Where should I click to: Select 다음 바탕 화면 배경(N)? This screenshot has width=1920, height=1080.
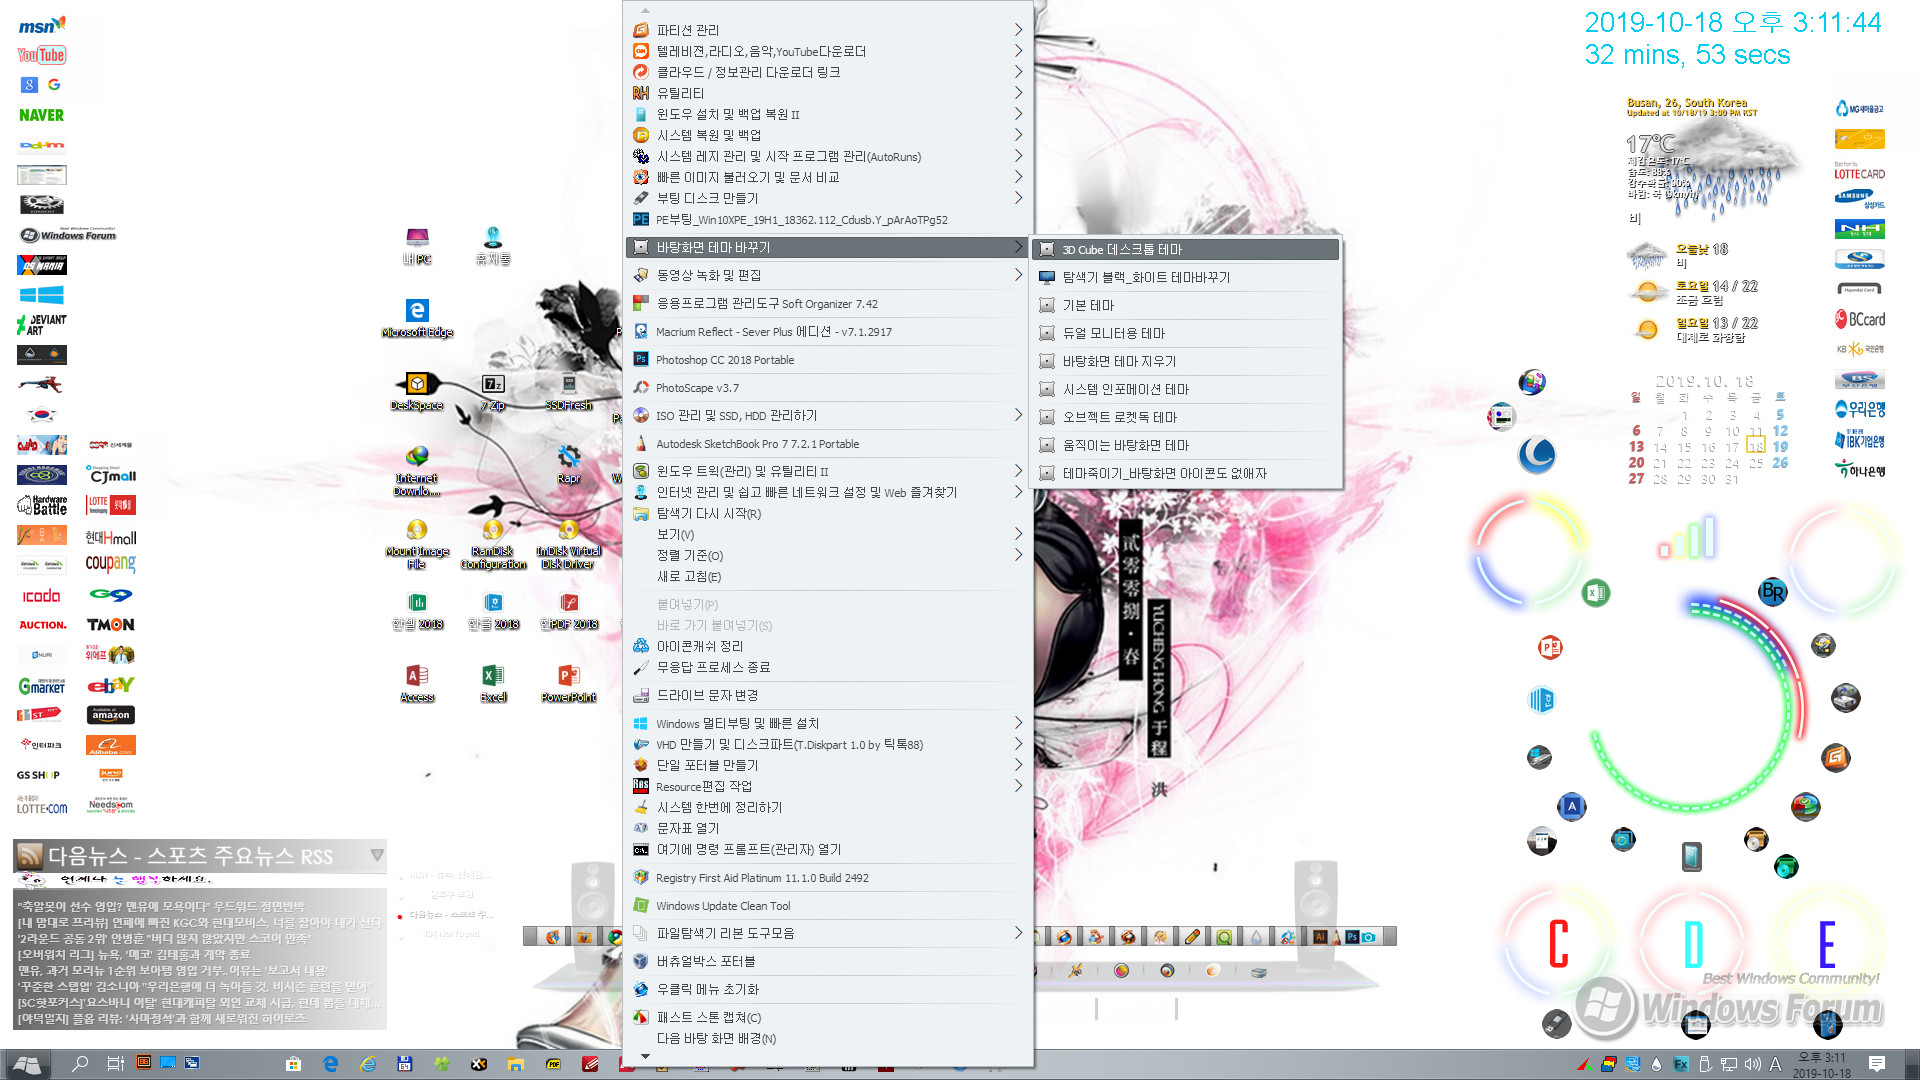(828, 1038)
